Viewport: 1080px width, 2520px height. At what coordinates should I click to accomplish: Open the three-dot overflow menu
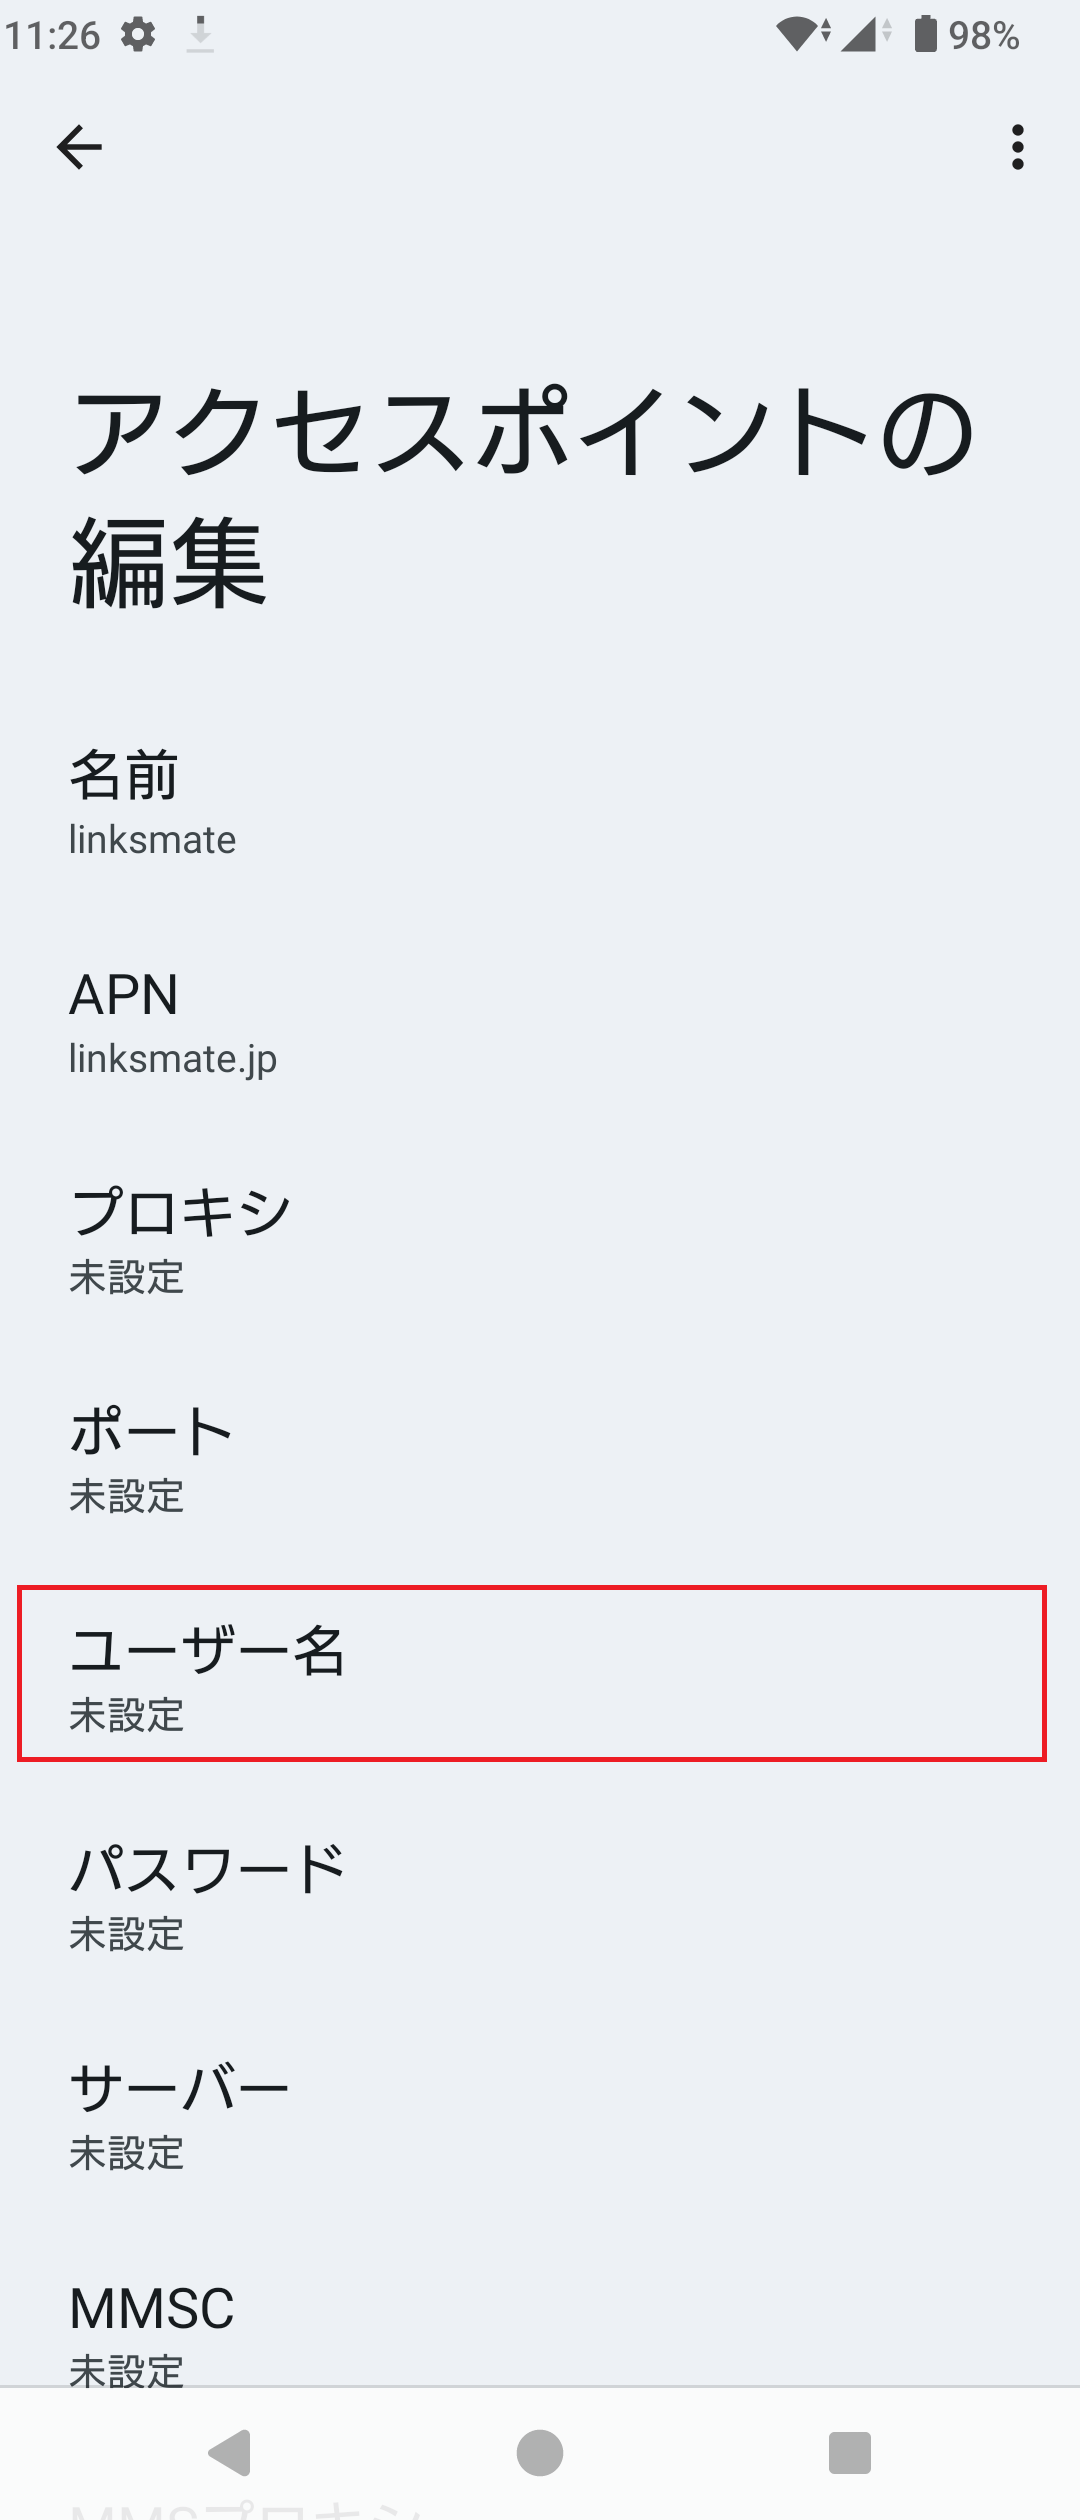click(x=1017, y=147)
